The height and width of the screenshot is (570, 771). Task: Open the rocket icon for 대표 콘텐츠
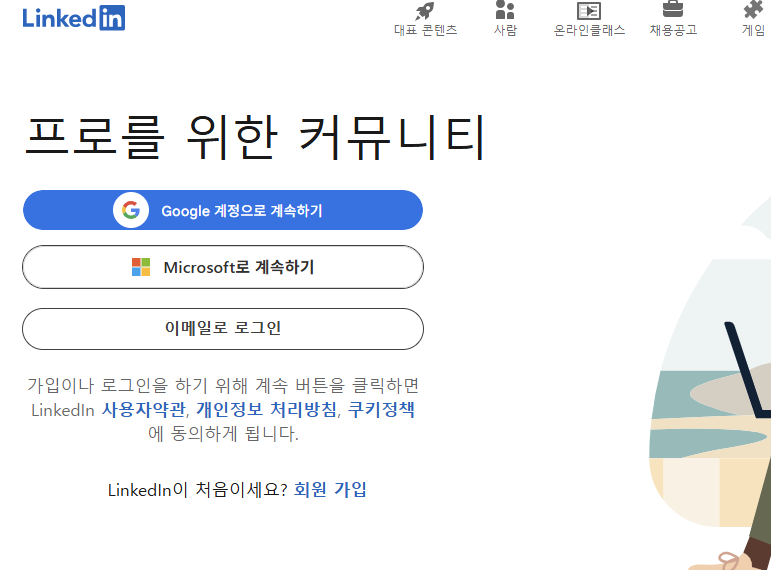click(x=425, y=11)
